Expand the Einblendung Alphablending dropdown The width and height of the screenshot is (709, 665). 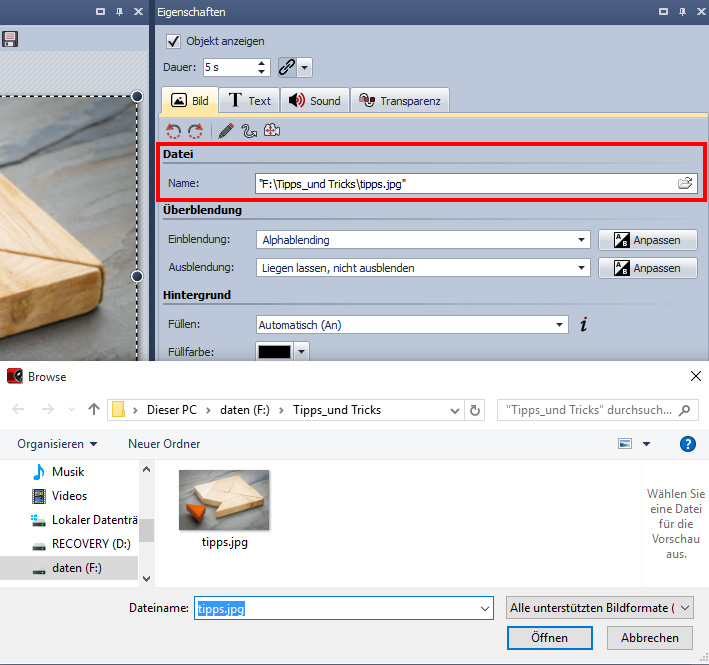tap(582, 240)
